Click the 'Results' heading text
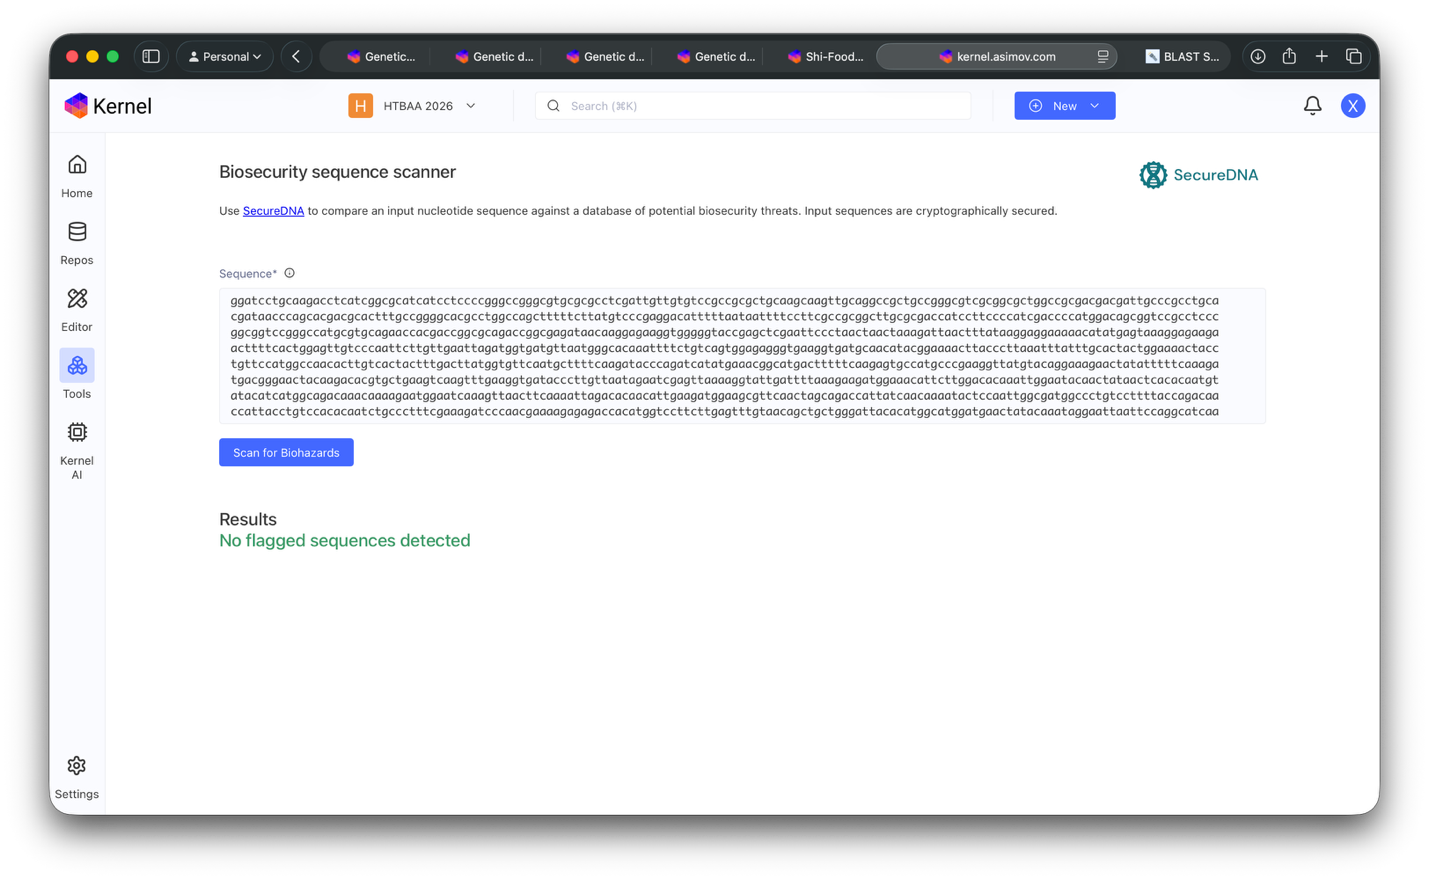 [x=248, y=519]
